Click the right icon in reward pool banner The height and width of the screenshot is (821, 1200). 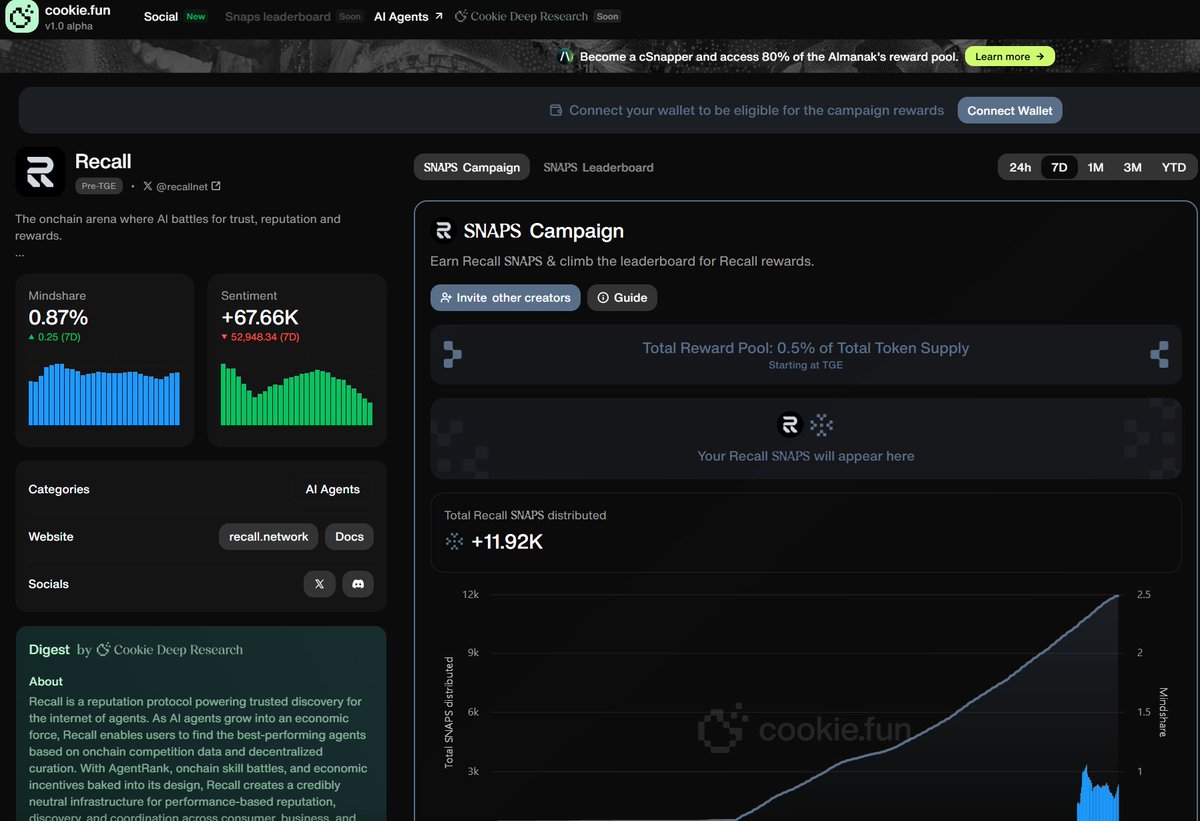pyautogui.click(x=1159, y=353)
